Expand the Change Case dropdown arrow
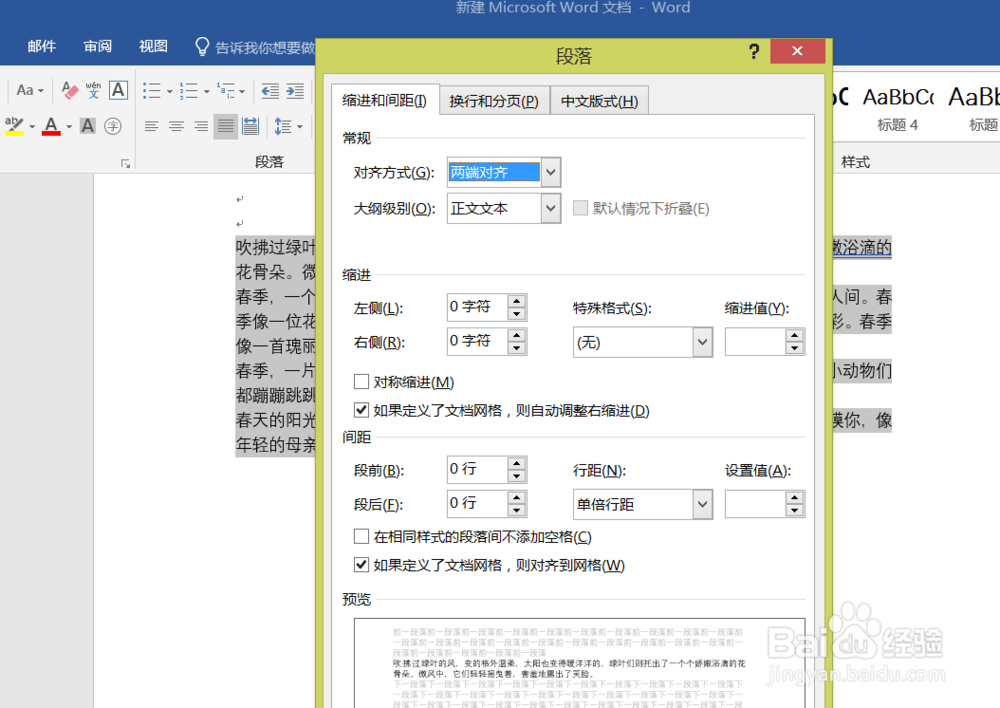This screenshot has height=708, width=1000. point(41,91)
